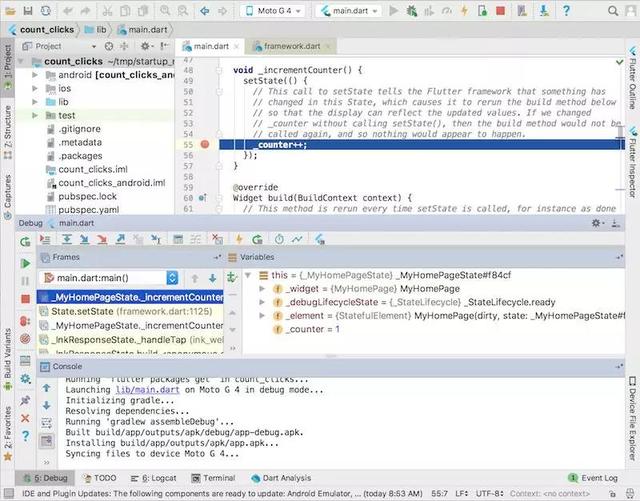Open the TODO tool window tab
This screenshot has height=501, width=640.
(99, 478)
